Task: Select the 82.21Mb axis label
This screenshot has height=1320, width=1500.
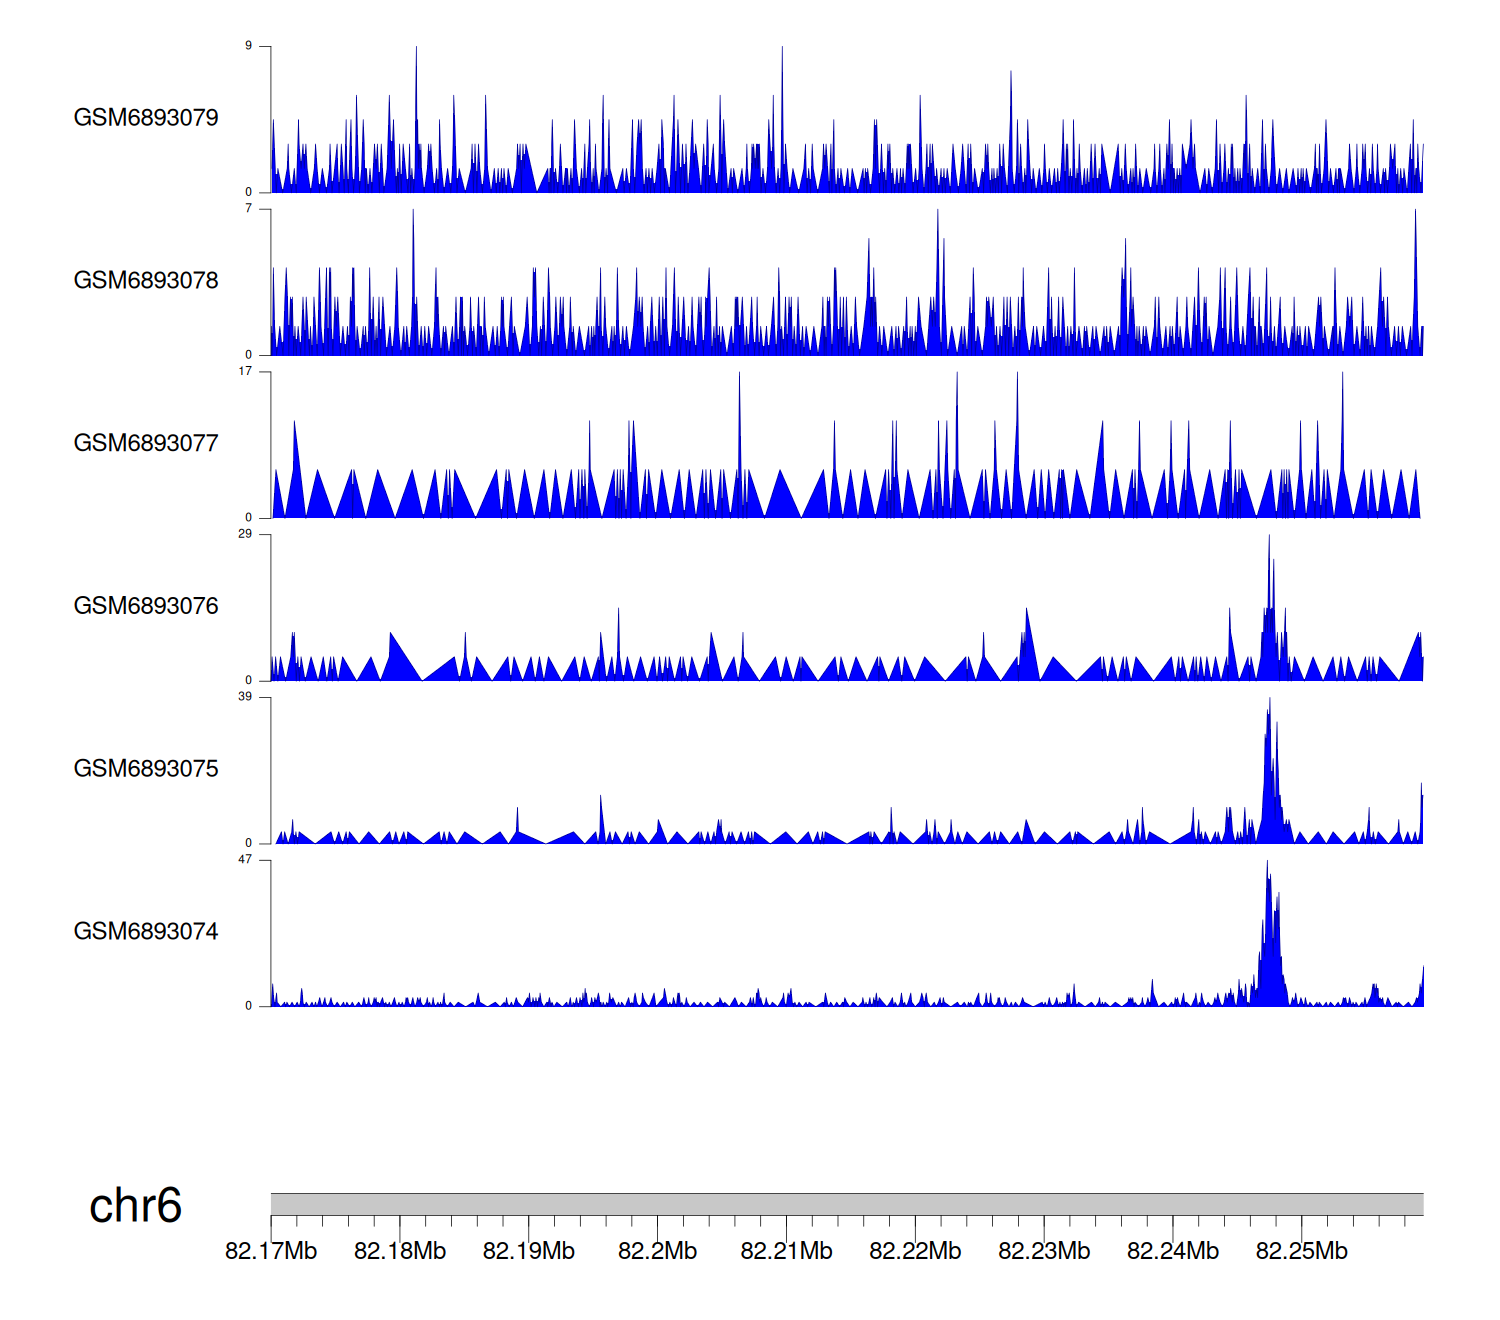Action: click(786, 1251)
